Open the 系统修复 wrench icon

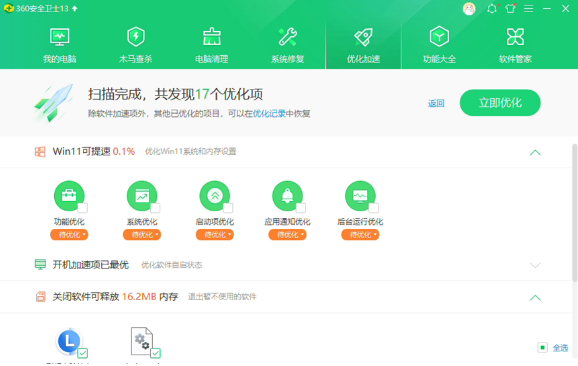(x=288, y=37)
